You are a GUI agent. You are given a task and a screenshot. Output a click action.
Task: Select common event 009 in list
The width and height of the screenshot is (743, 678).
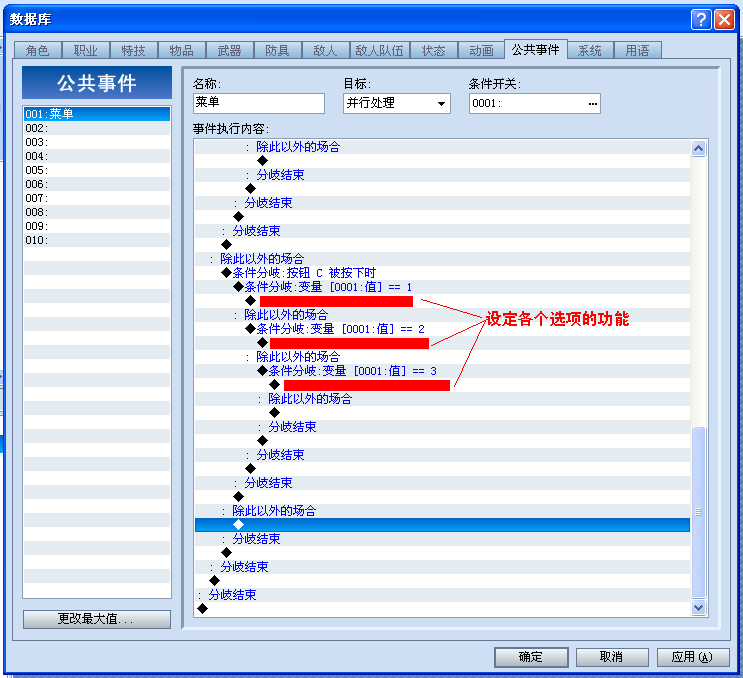tap(97, 226)
